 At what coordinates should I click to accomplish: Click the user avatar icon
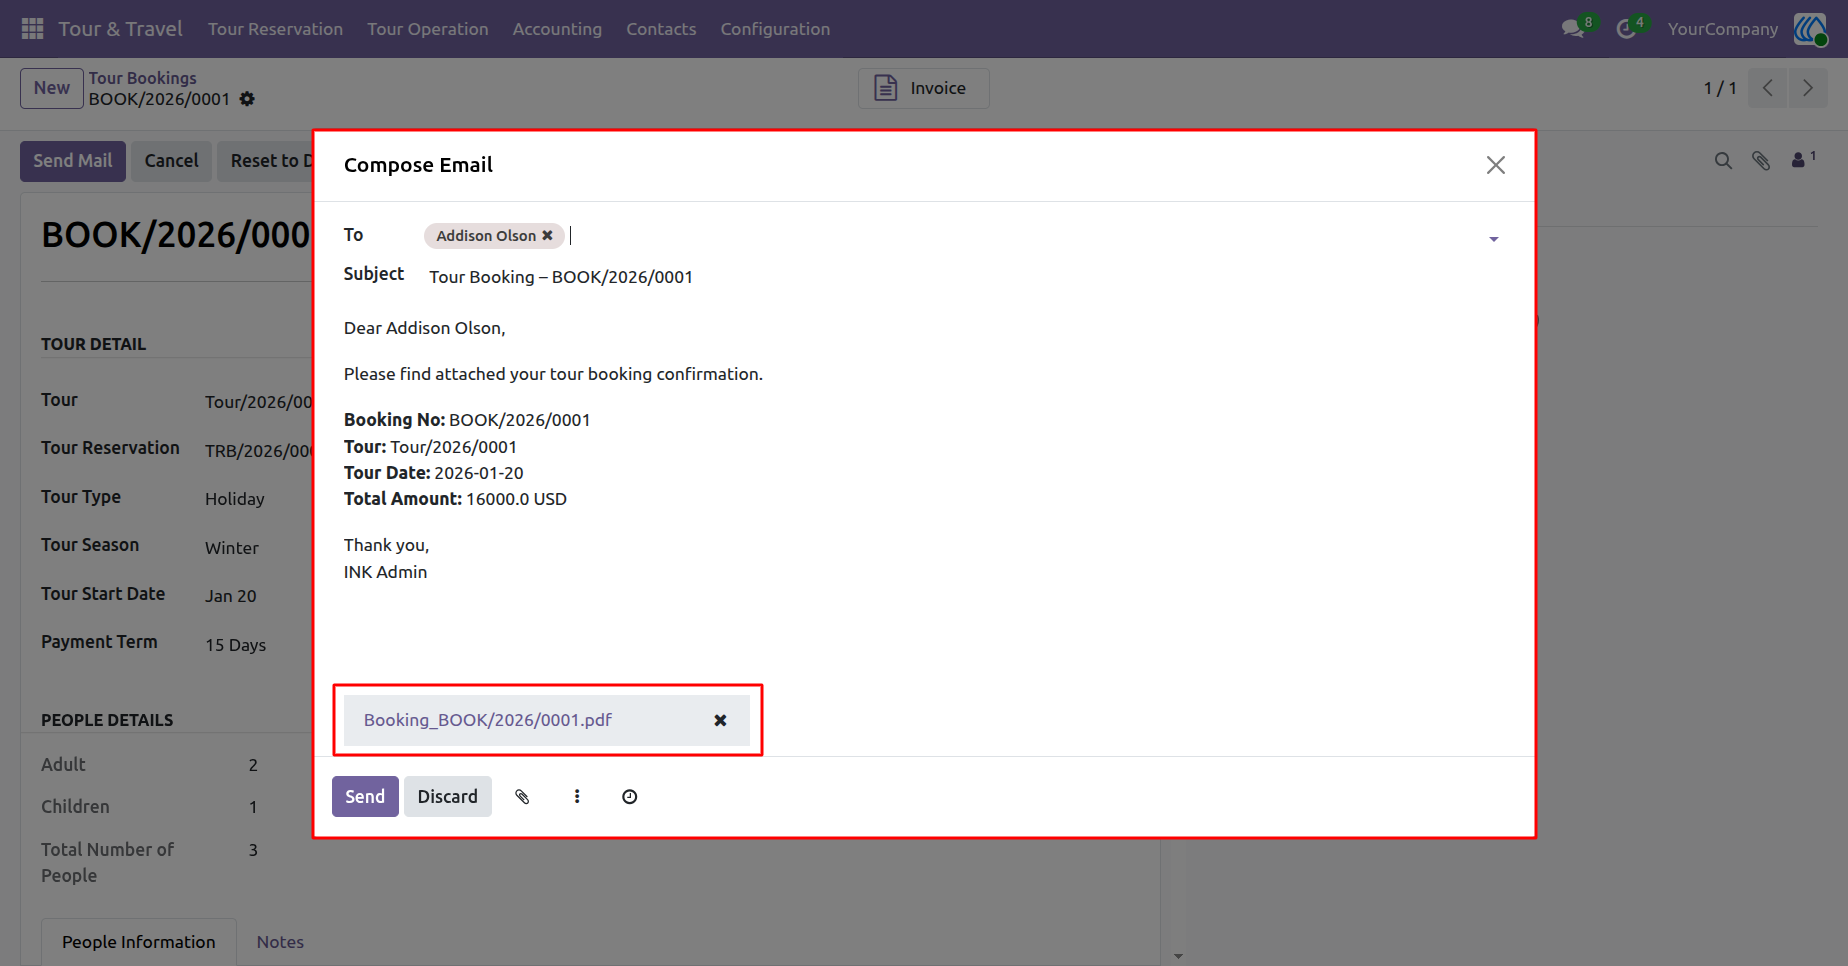[1810, 29]
